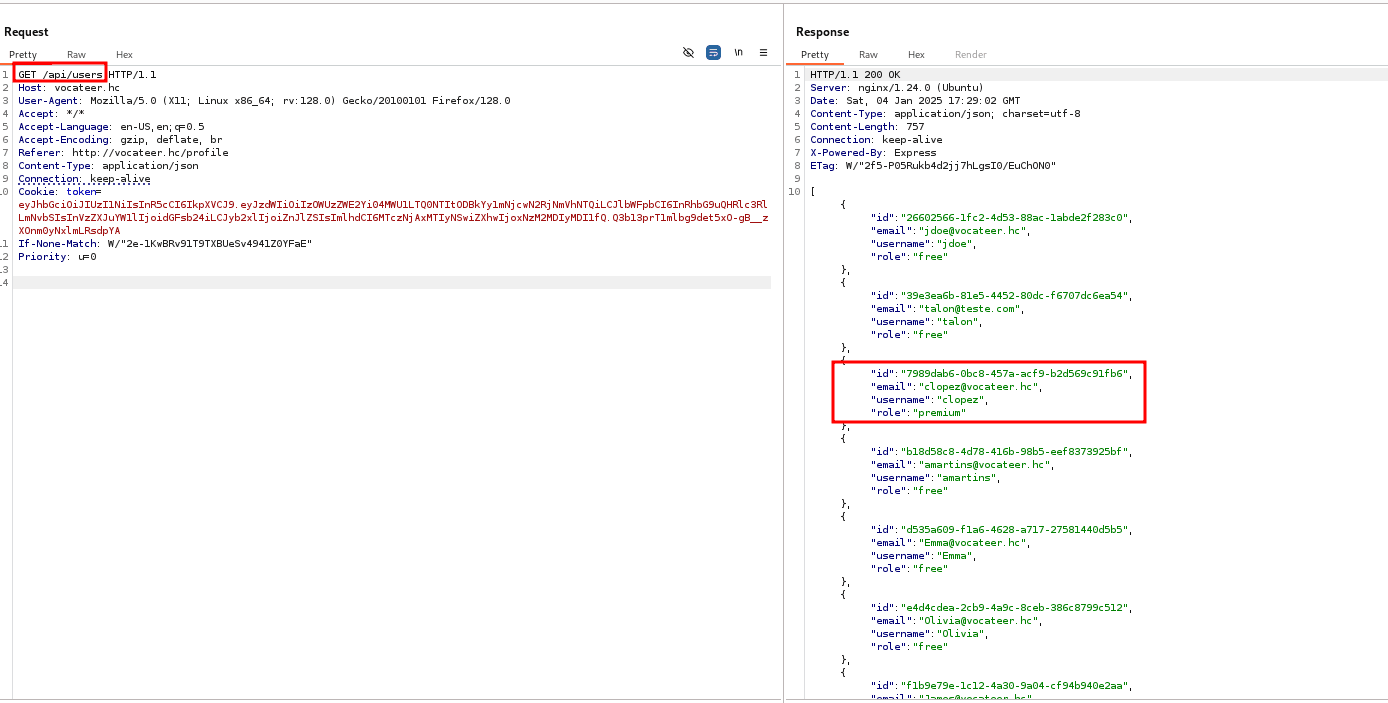Click the GET /api/users request line
Screen dimensions: 1388x703
tap(87, 75)
